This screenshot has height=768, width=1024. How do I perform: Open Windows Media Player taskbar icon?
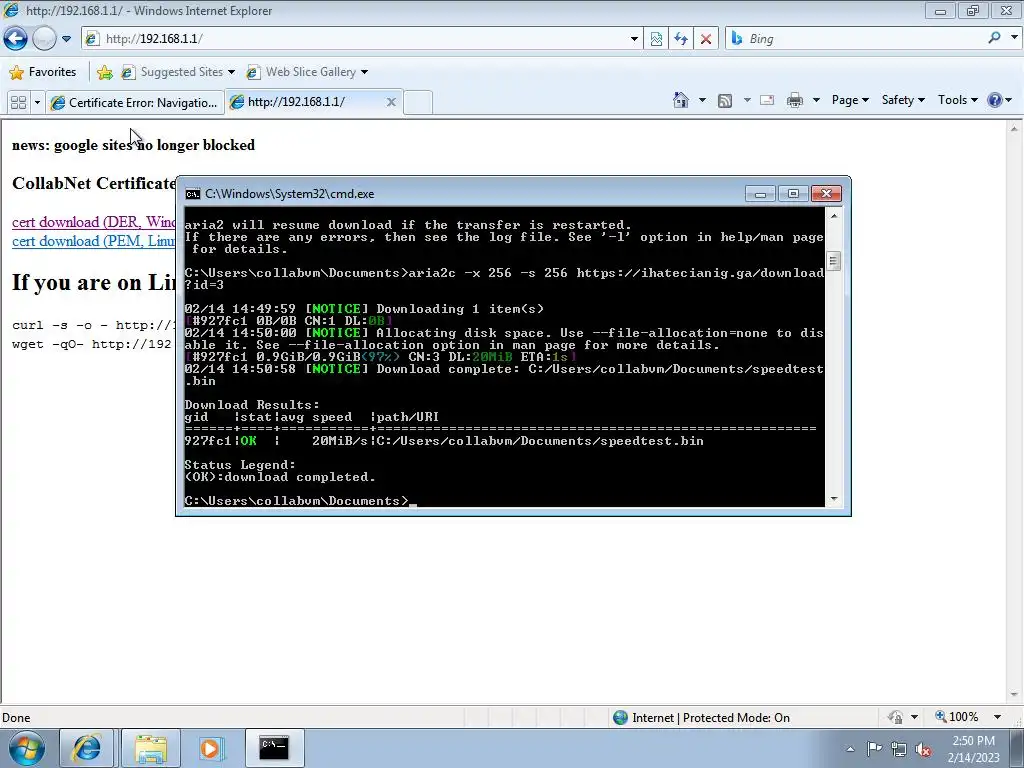point(210,748)
